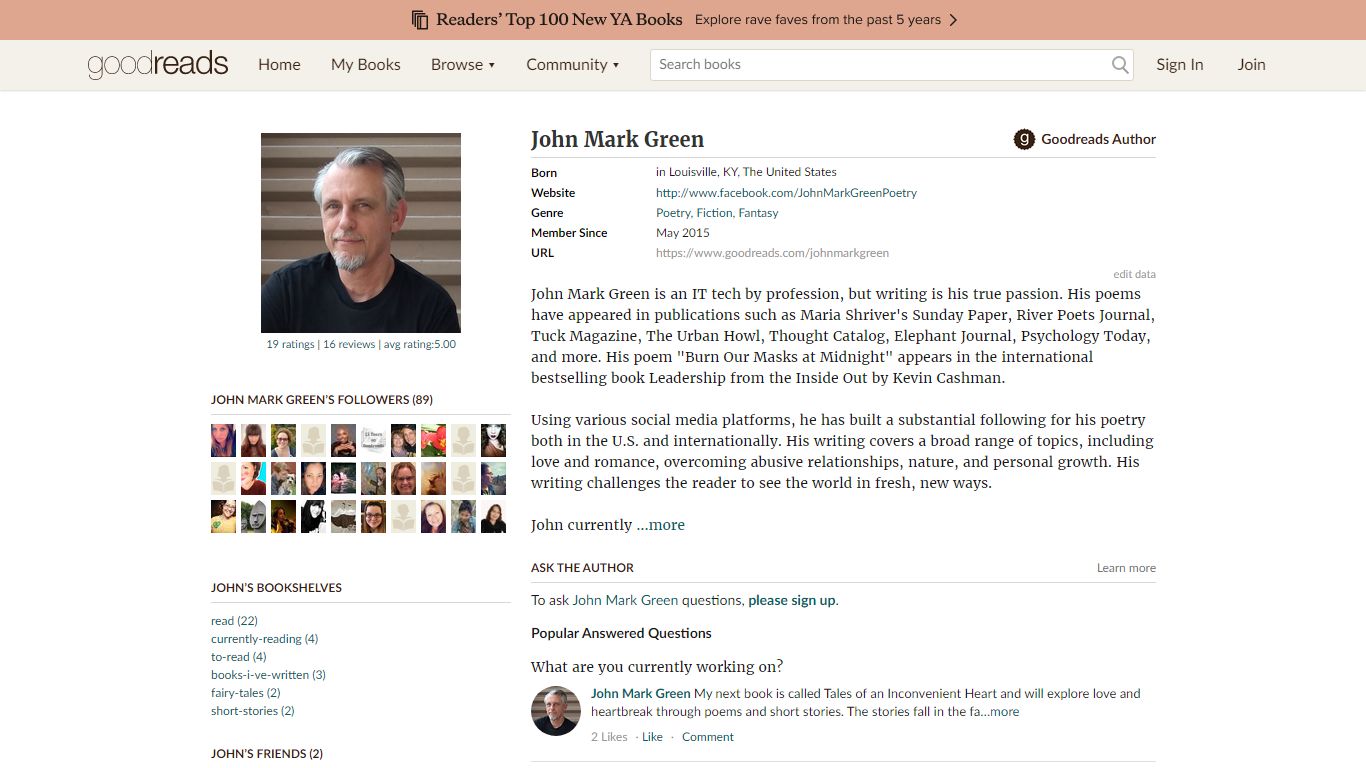Open the Readers' Top 100 New YA Books banner
Image resolution: width=1366 pixels, height=768 pixels.
coord(683,20)
